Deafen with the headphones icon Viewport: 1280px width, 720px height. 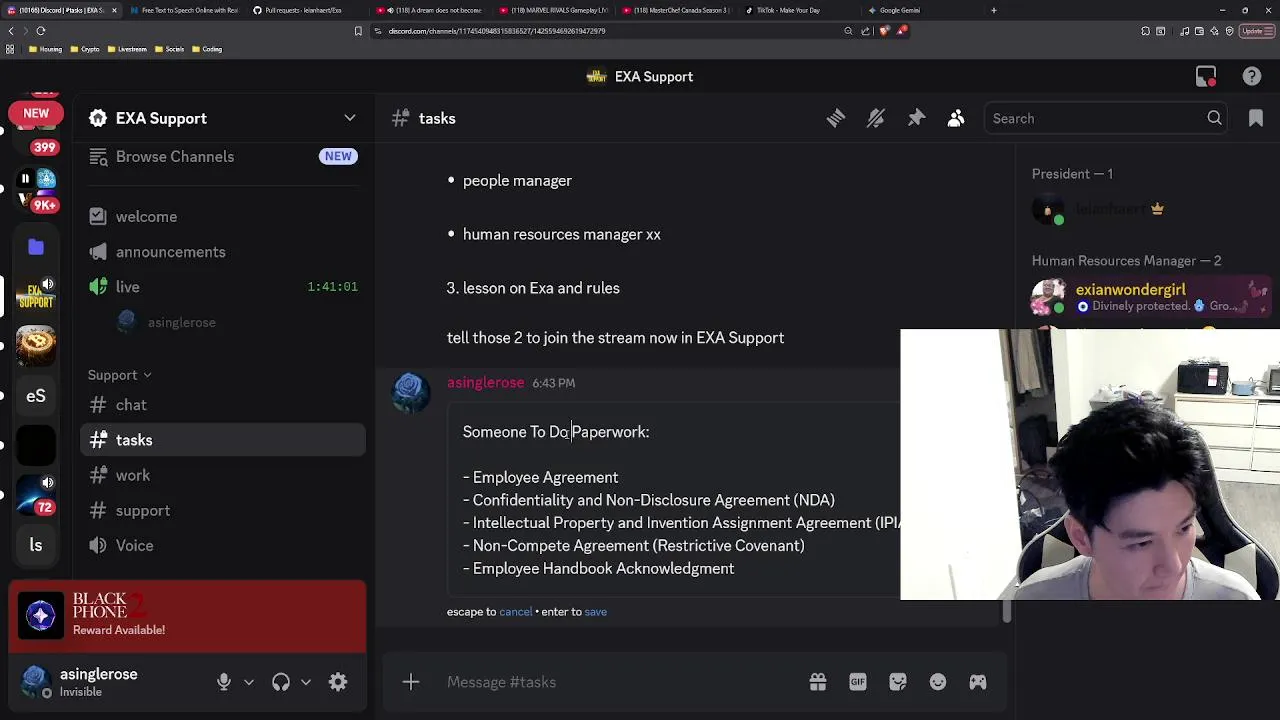click(x=281, y=682)
